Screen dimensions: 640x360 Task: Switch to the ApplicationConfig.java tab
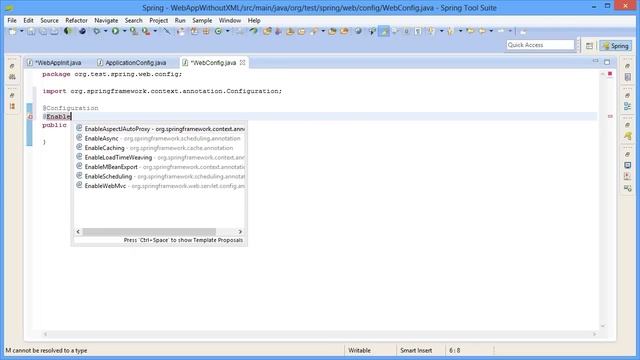pos(132,63)
